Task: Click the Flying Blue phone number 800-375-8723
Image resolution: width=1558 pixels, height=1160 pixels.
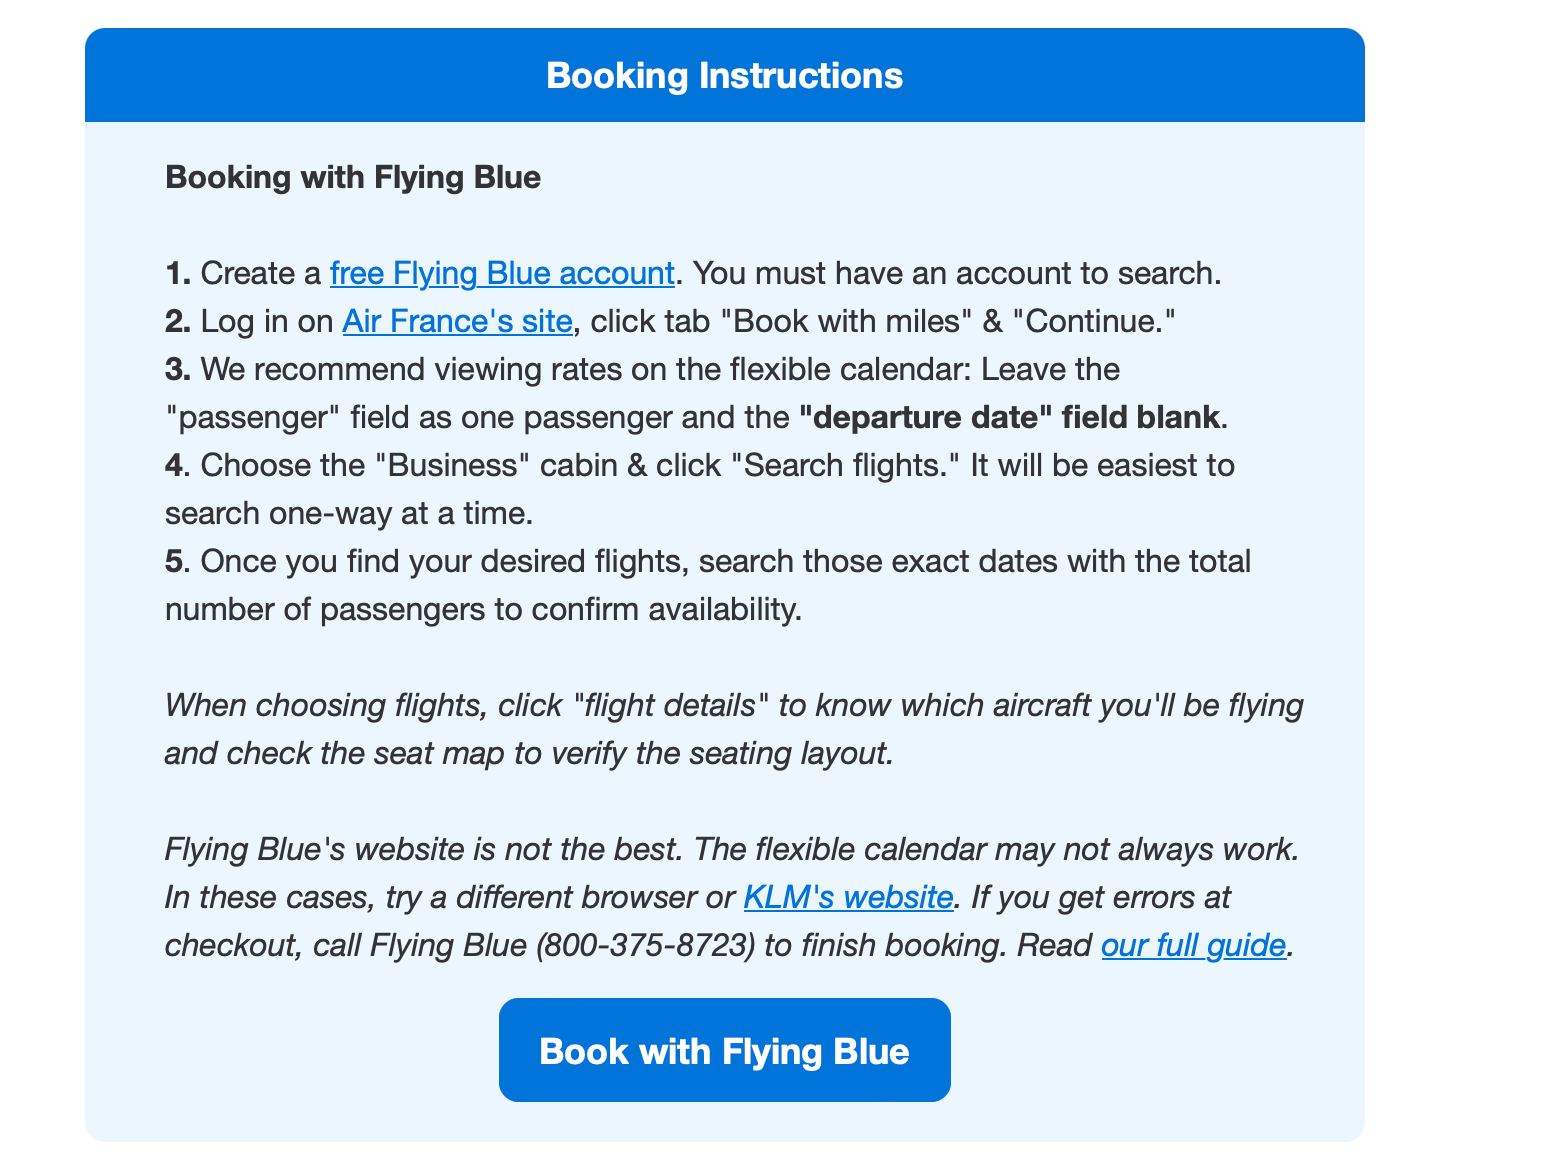Action: pyautogui.click(x=646, y=945)
